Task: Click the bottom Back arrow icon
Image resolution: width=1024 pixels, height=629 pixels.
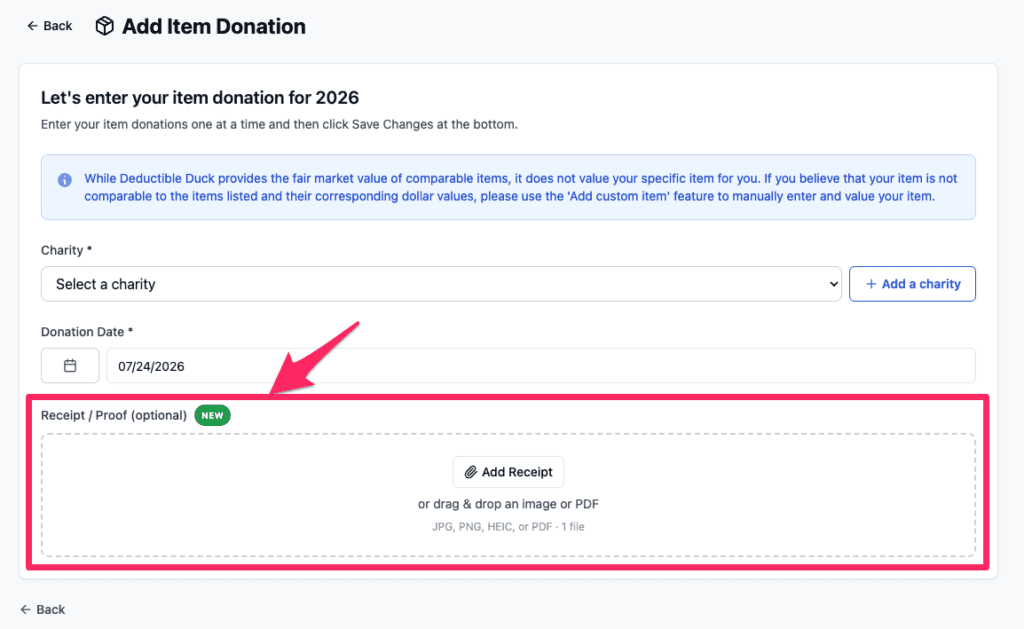Action: [25, 609]
